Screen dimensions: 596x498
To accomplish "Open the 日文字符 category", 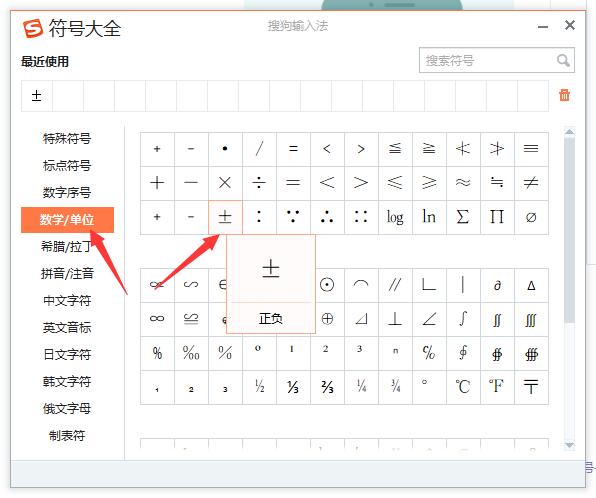I will coord(67,354).
